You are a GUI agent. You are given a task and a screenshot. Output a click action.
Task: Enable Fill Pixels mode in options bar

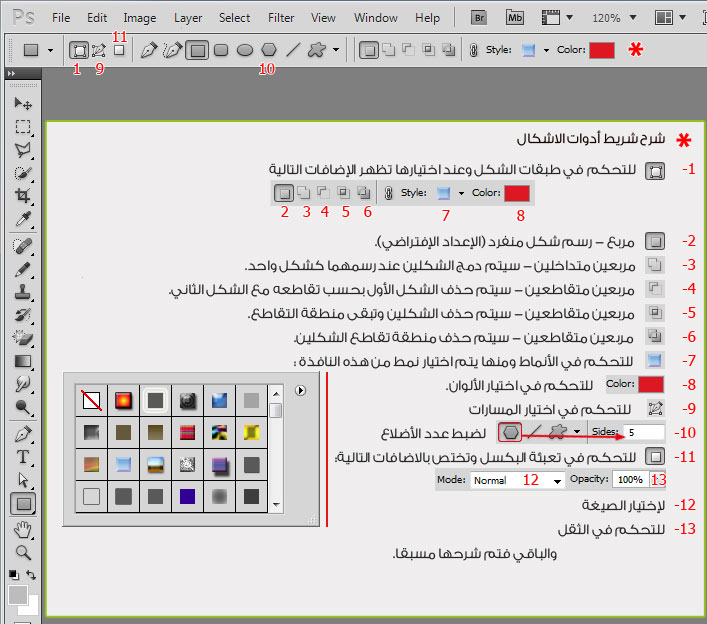tap(119, 50)
